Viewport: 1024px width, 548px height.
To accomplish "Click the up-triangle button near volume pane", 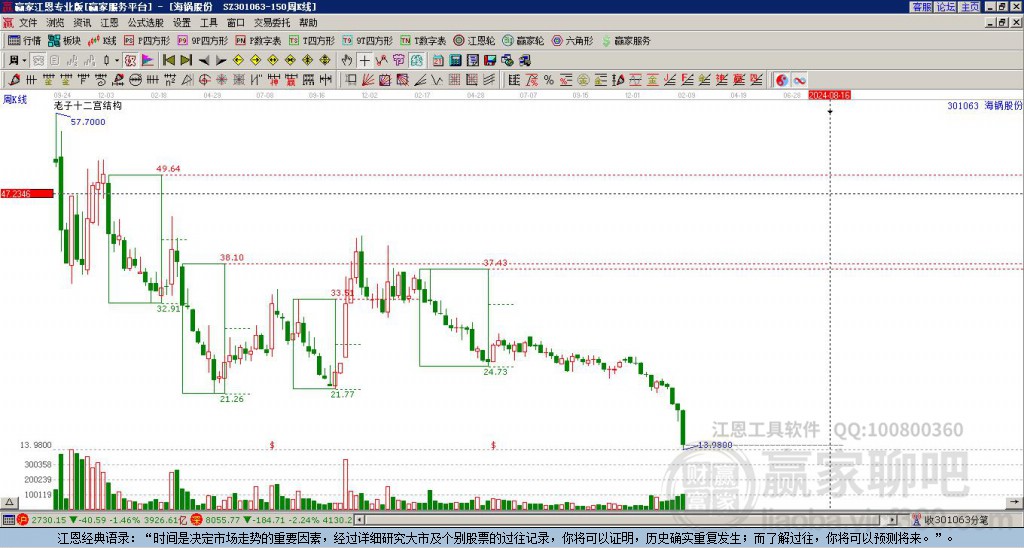I will [x=9, y=502].
